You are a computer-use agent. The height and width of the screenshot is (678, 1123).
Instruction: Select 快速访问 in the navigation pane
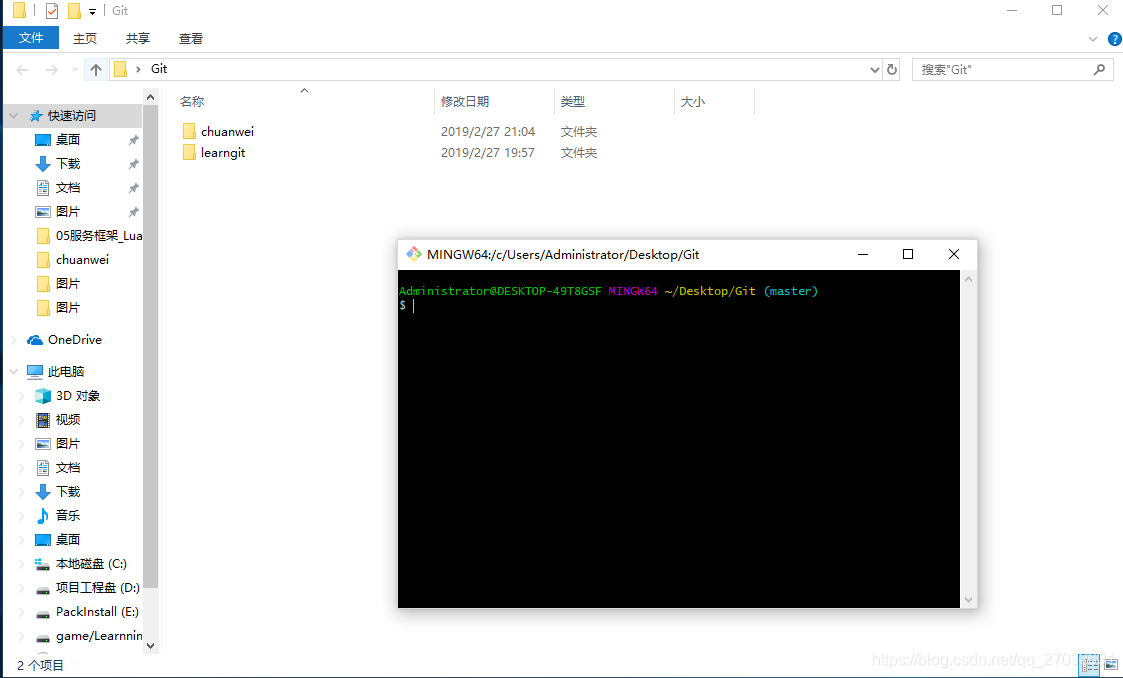point(72,116)
